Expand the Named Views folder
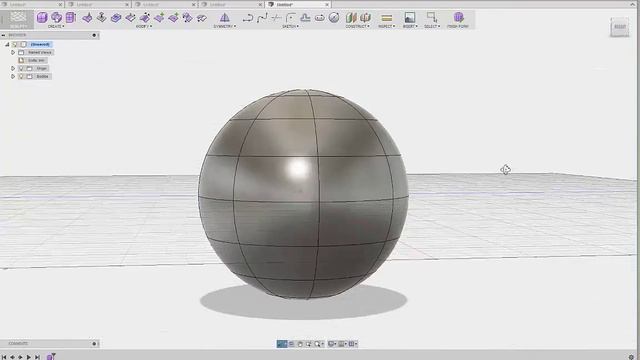Viewport: 640px width, 360px height. (x=13, y=52)
